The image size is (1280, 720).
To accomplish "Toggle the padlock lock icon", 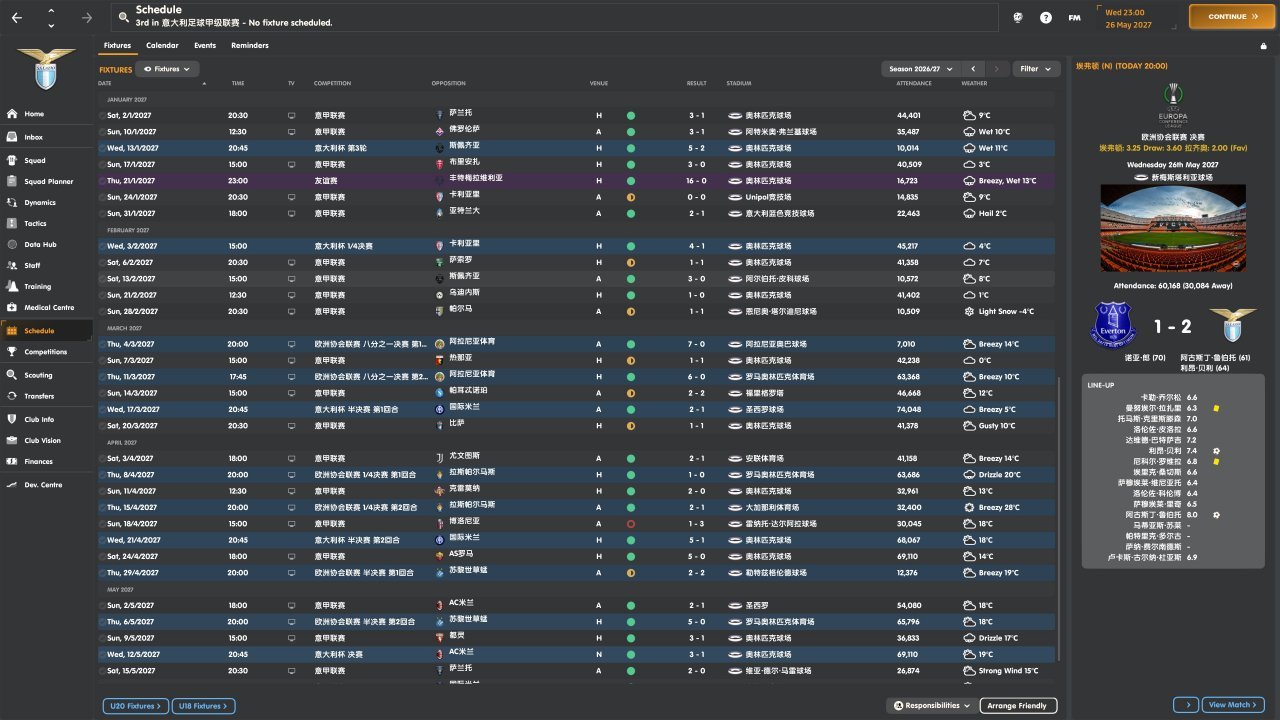I will pos(1263,46).
